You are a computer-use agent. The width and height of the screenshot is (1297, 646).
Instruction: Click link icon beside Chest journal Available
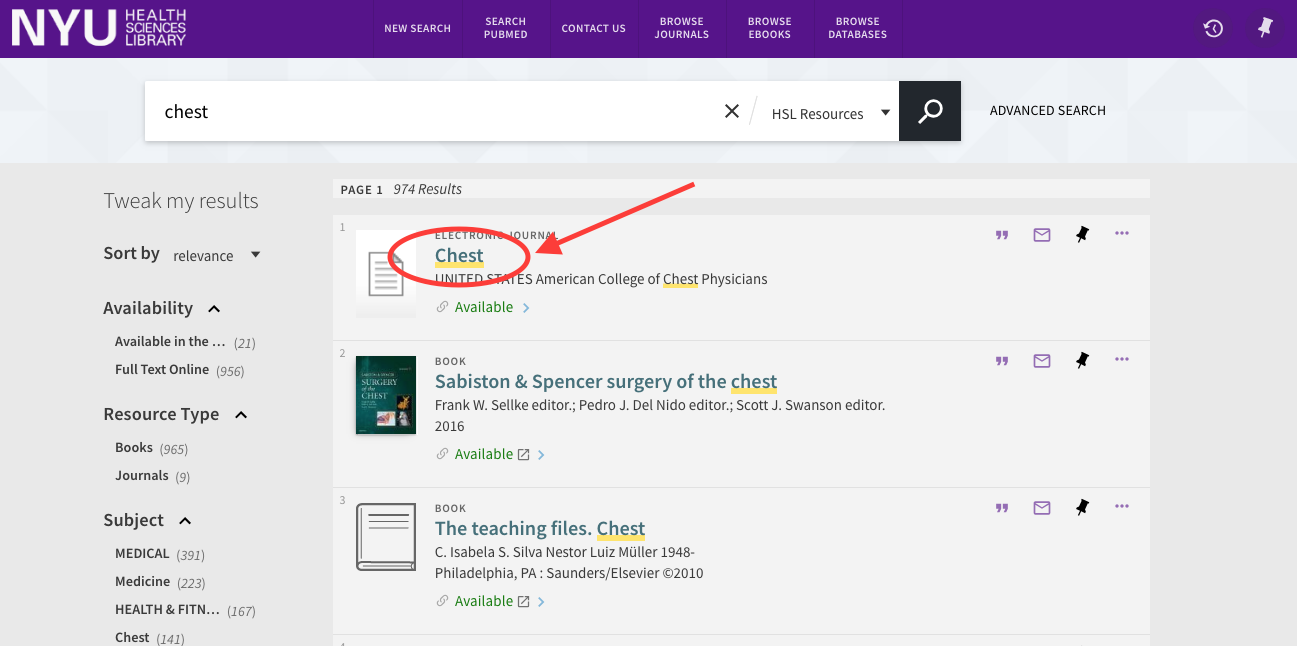coord(442,307)
